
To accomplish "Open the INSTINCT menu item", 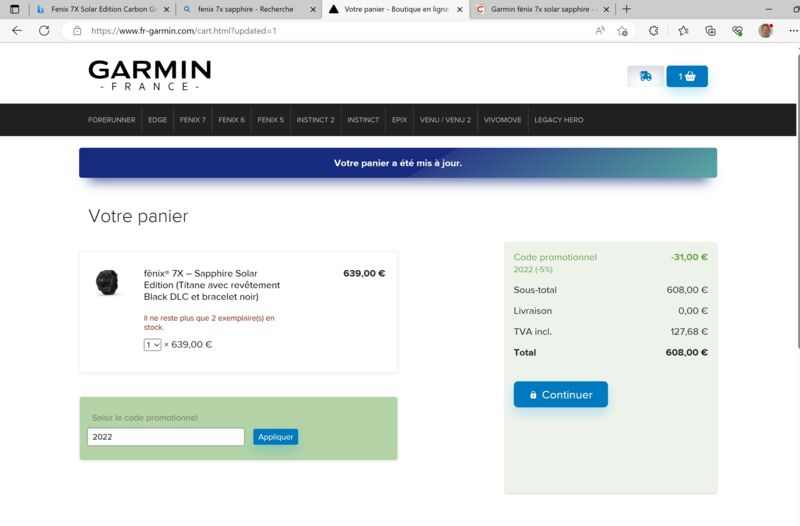I will [363, 120].
